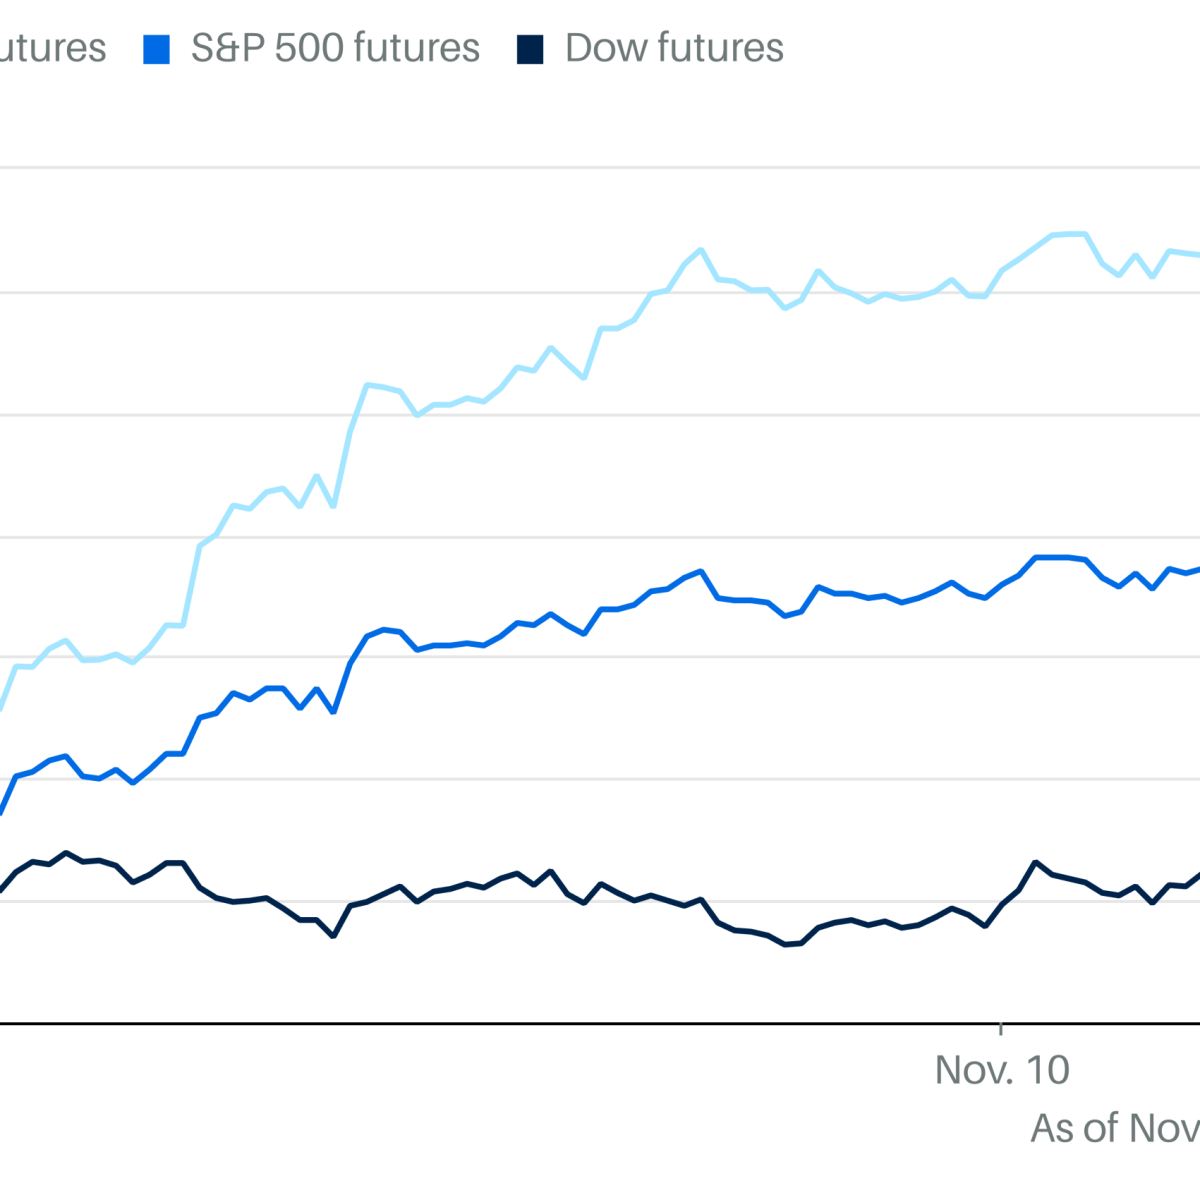This screenshot has width=1200, height=1200.
Task: Click the Dow futures line's trough before Nov. 10
Action: coord(786,944)
